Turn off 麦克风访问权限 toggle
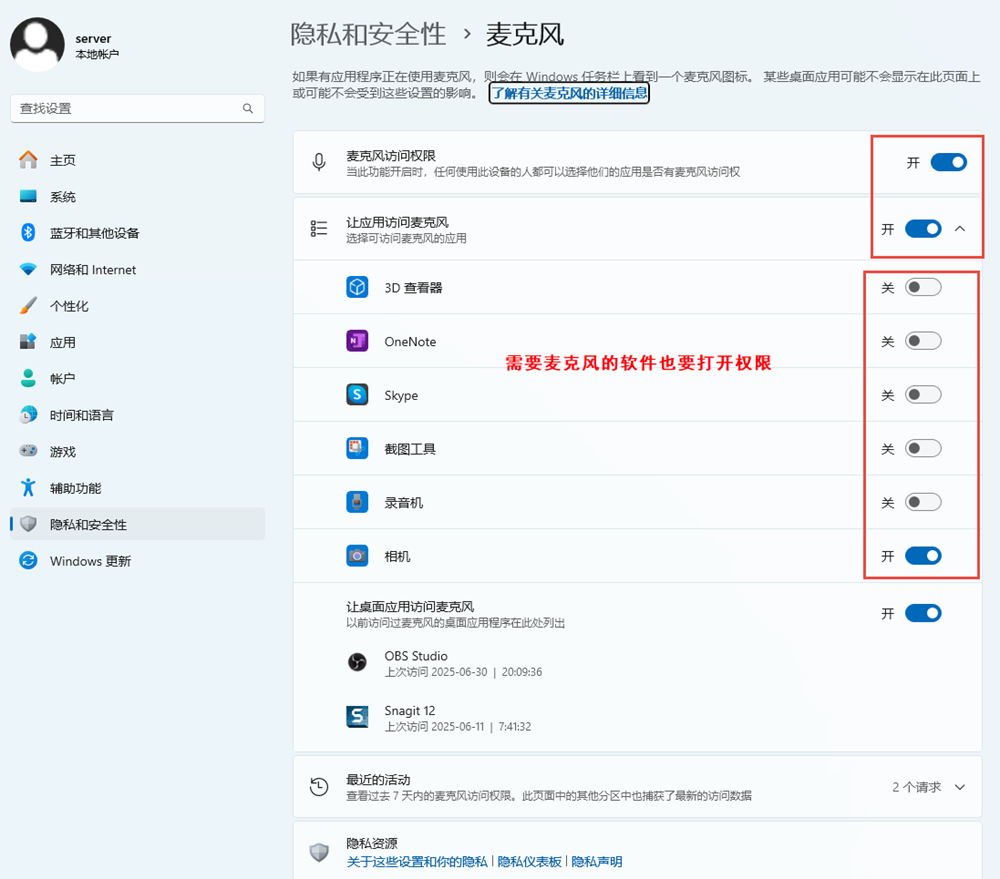Screen dimensions: 1000x879 coord(948,162)
